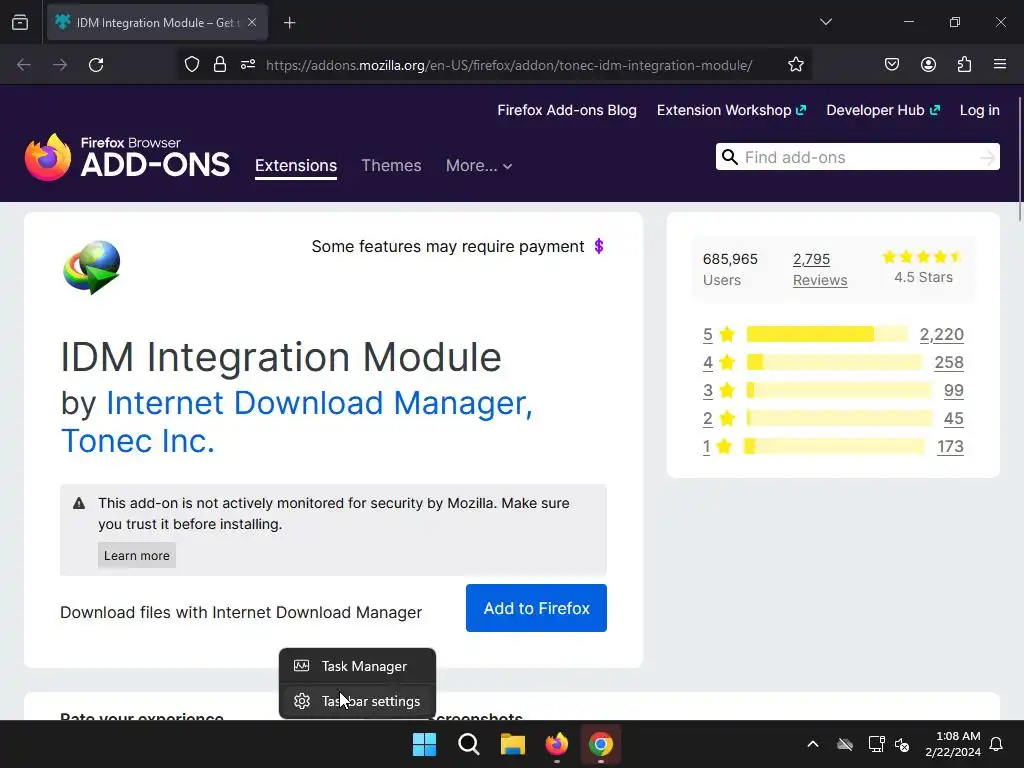
Task: Go back with the back arrow
Action: point(24,65)
